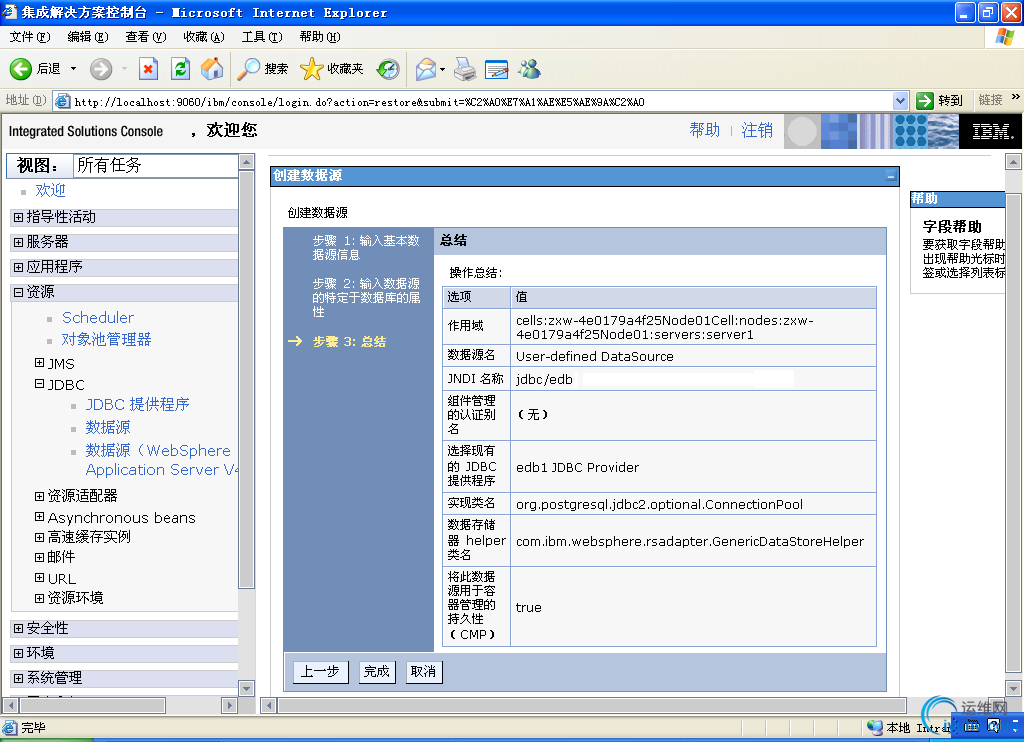The width and height of the screenshot is (1024, 742).
Task: Click the Print icon
Action: [x=465, y=69]
